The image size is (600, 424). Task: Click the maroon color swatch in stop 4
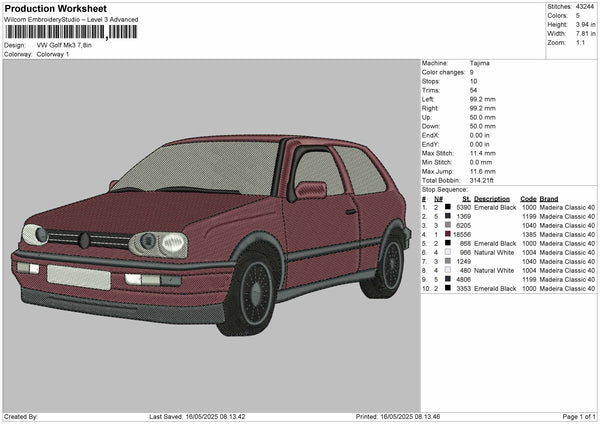[x=447, y=234]
